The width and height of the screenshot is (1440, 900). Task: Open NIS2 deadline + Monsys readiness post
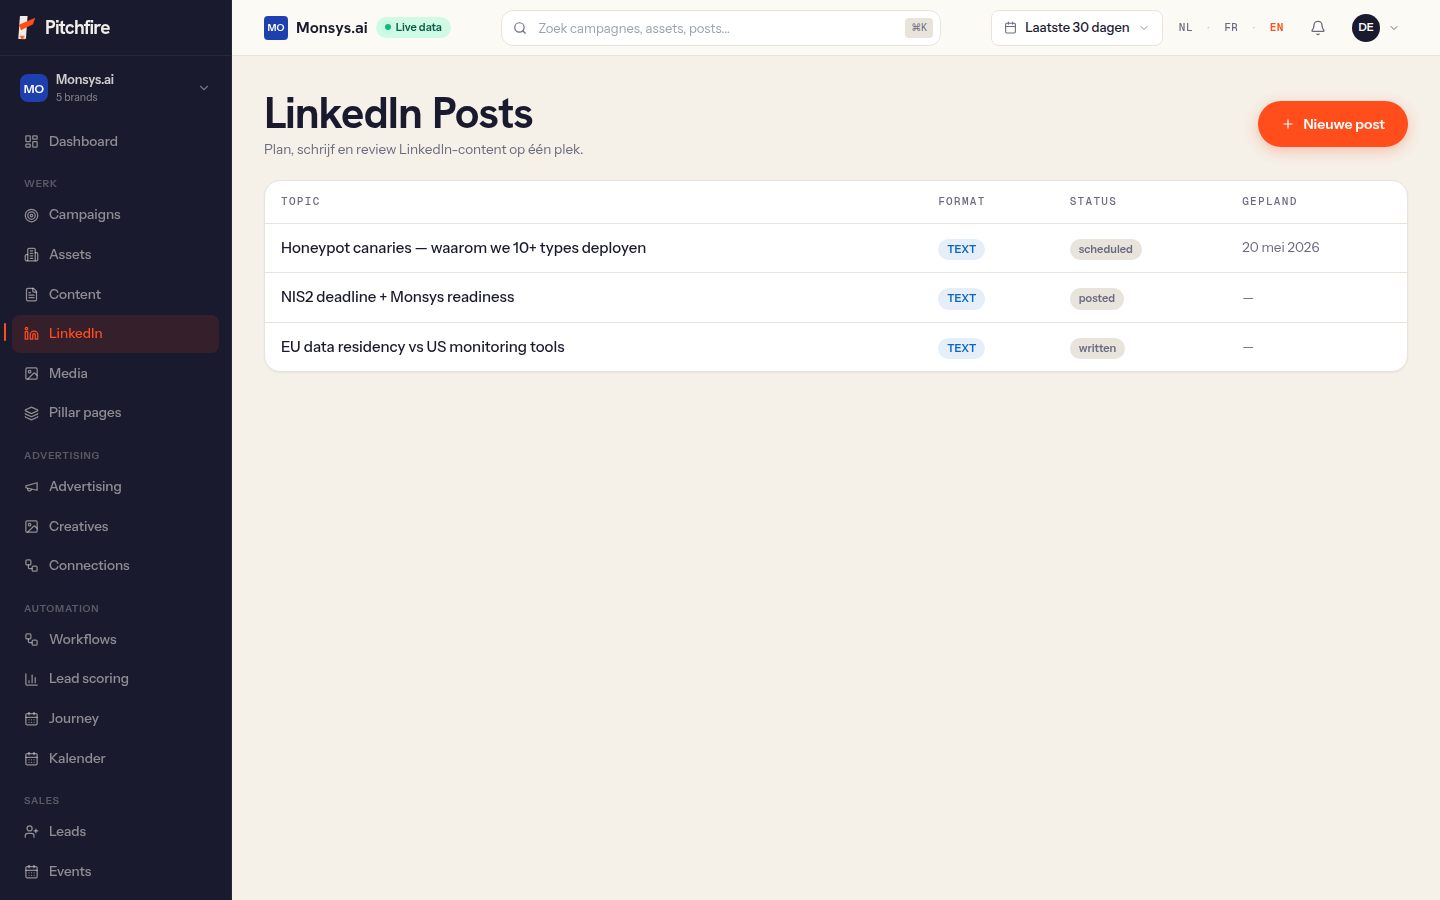(x=836, y=298)
